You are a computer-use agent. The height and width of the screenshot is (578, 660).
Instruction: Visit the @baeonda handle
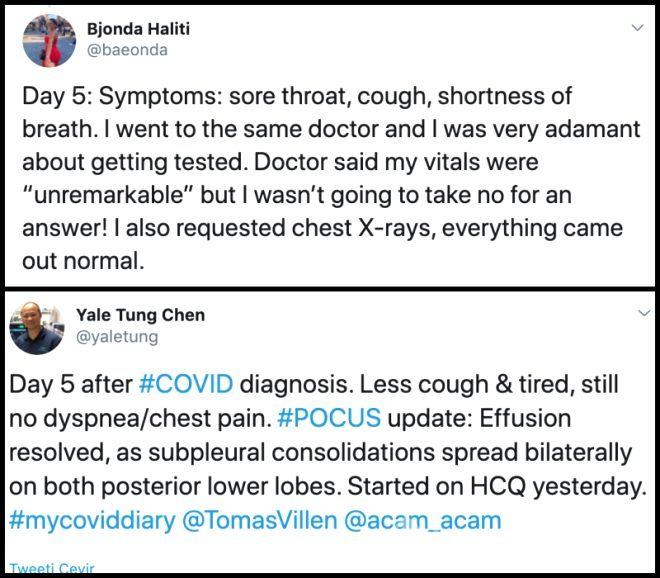click(x=134, y=48)
